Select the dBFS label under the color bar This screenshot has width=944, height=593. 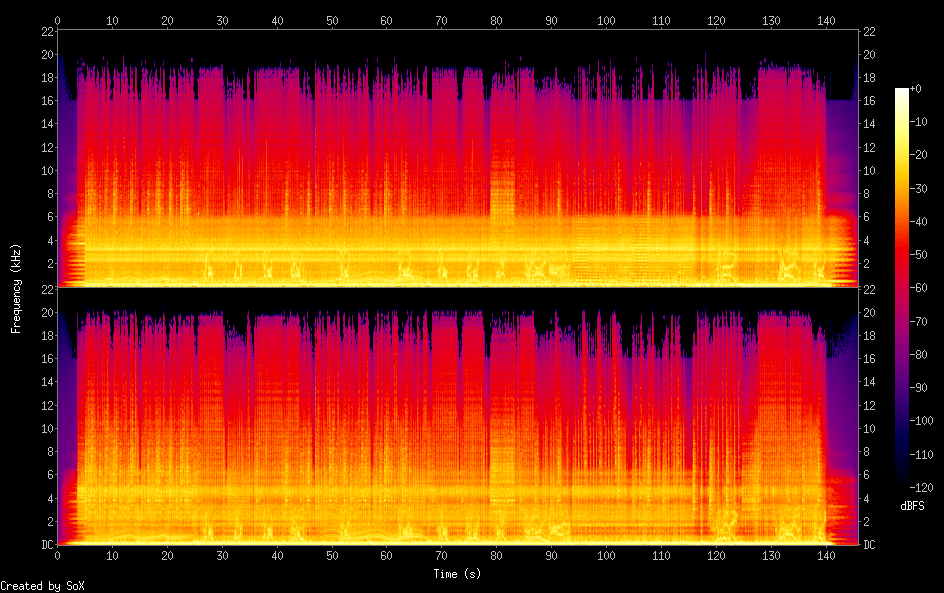click(x=912, y=506)
